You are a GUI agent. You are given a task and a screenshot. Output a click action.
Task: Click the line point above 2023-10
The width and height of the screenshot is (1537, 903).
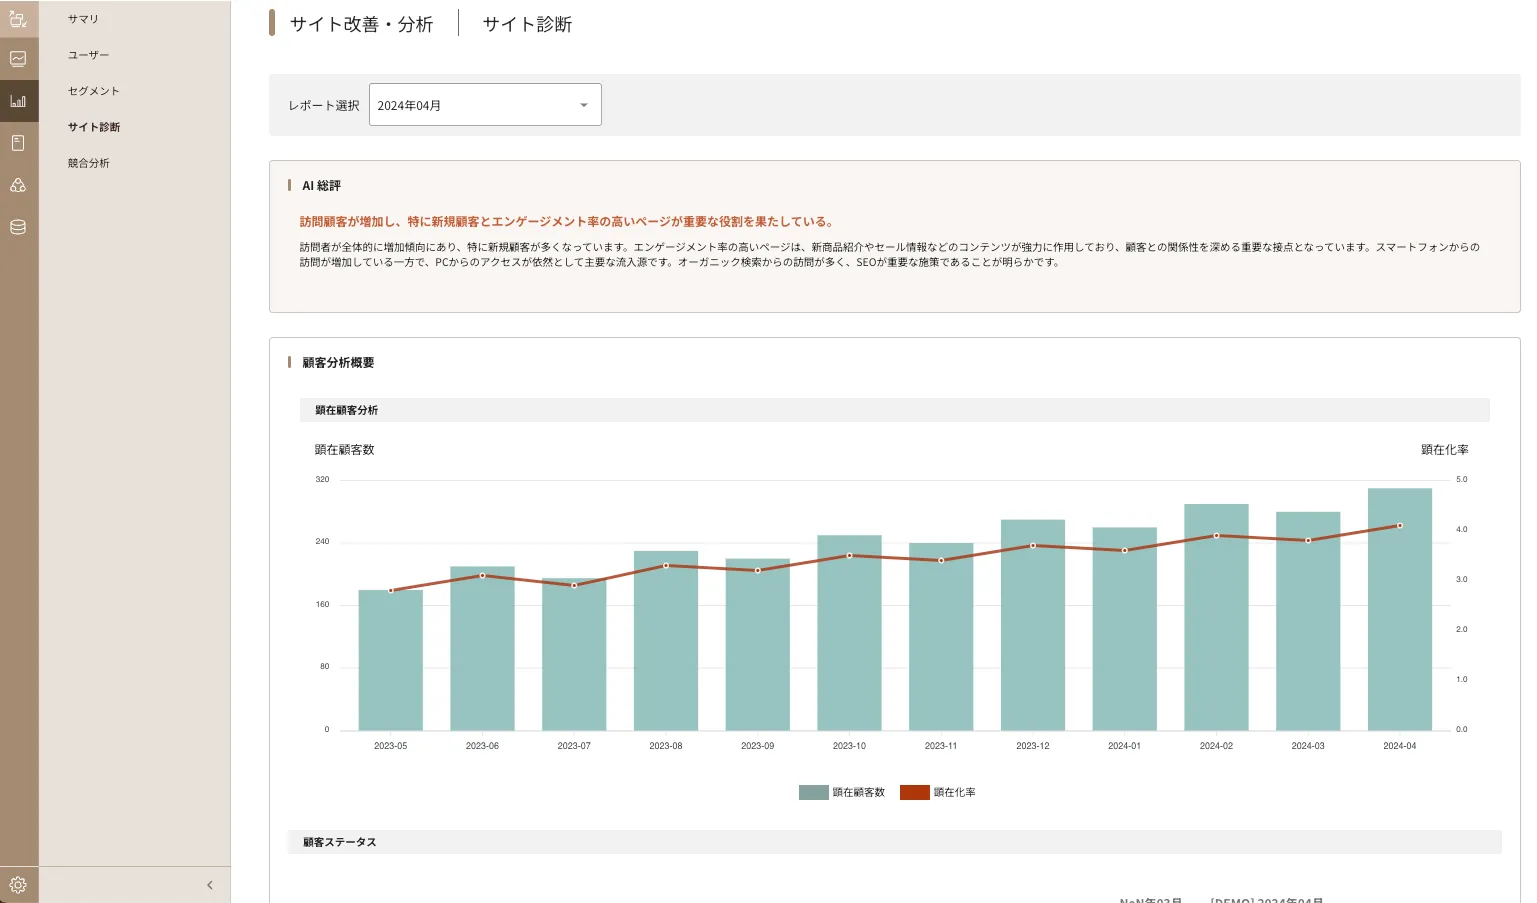pyautogui.click(x=850, y=555)
